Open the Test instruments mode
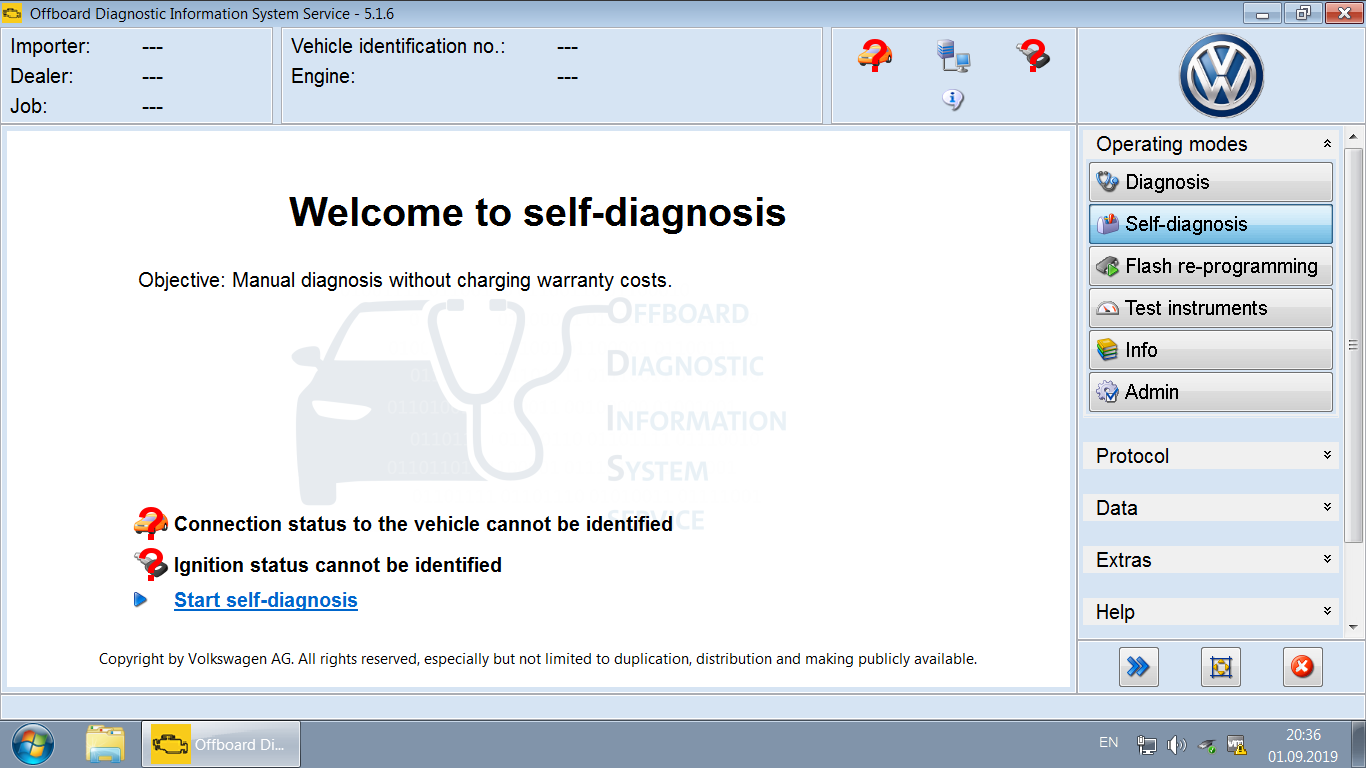The image size is (1366, 768). point(1210,308)
